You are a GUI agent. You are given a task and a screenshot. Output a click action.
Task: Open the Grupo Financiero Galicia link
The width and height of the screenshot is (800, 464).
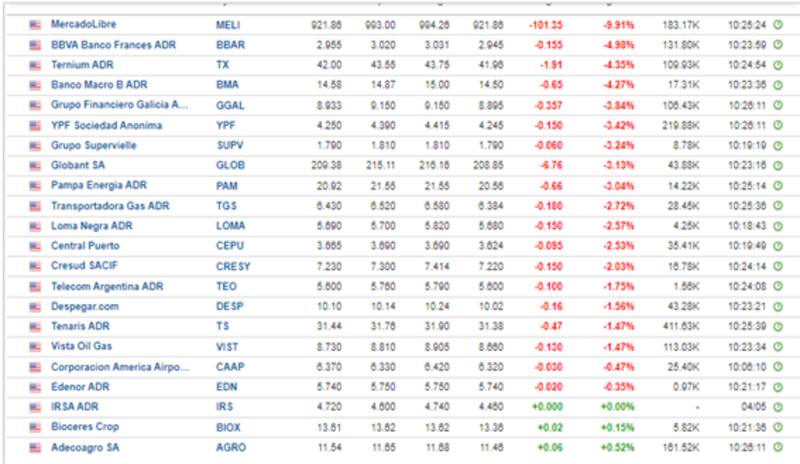(119, 105)
